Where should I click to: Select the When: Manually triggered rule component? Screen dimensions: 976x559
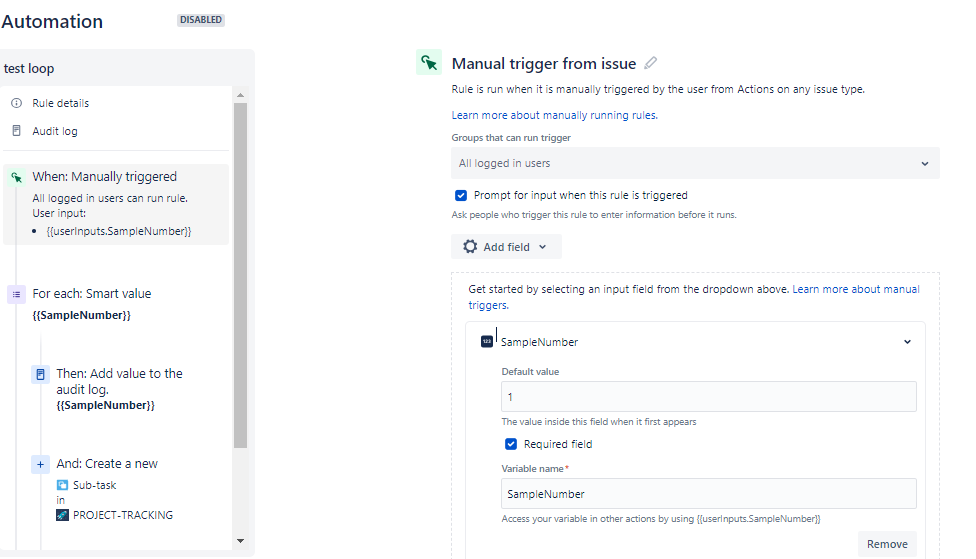click(116, 204)
